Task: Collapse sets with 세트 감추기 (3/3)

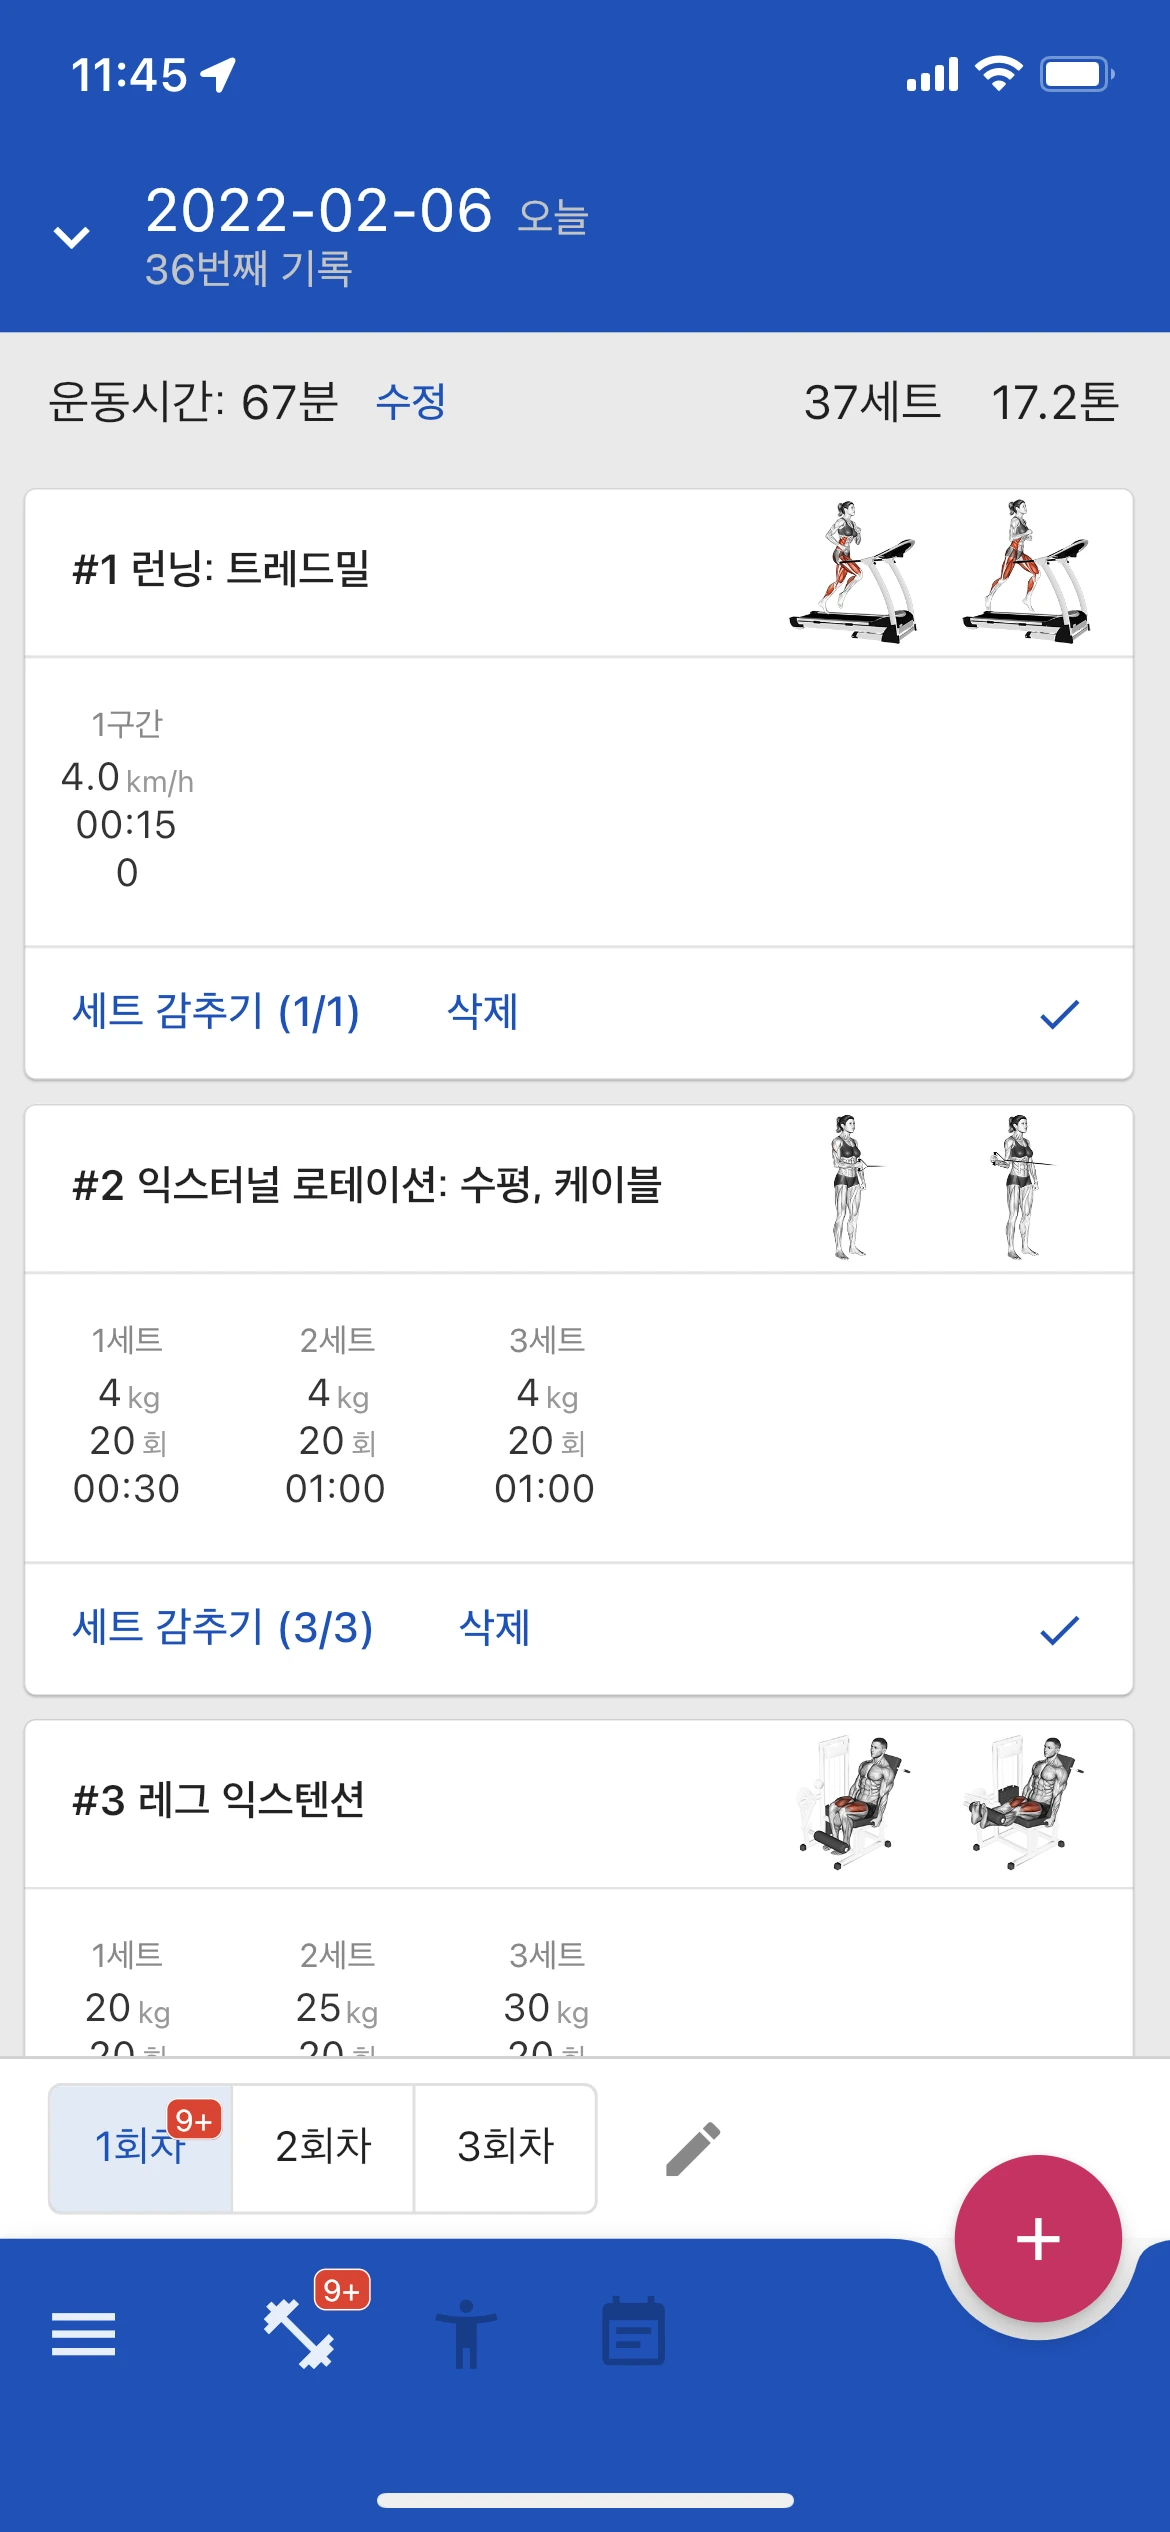Action: point(223,1628)
